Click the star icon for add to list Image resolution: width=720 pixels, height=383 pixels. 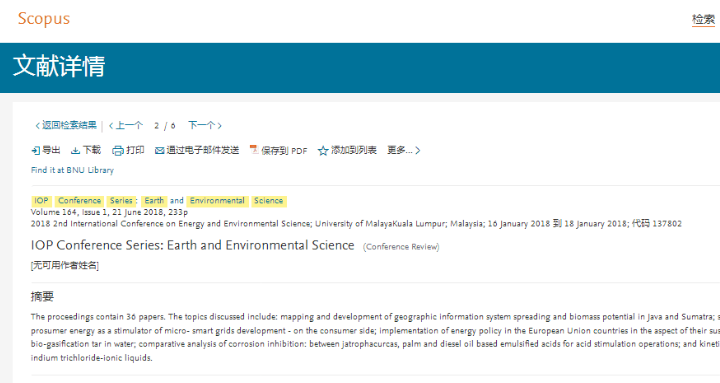323,151
